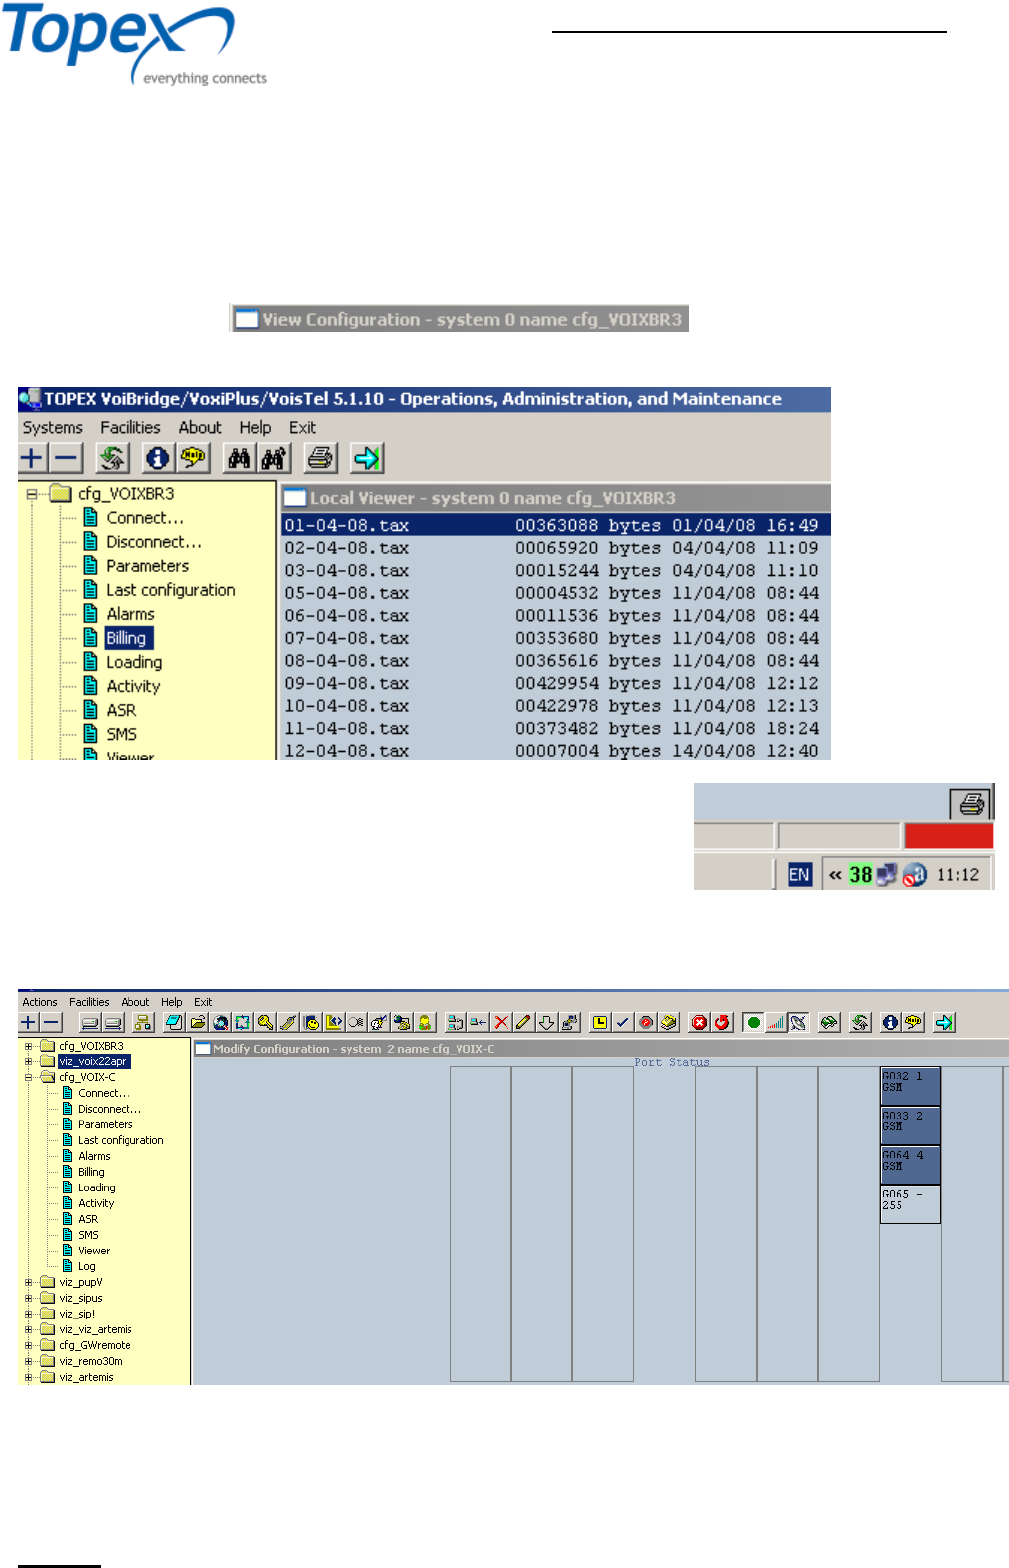Click the smiley face icon in lower toolbar
The width and height of the screenshot is (1009, 1568).
point(312,1022)
